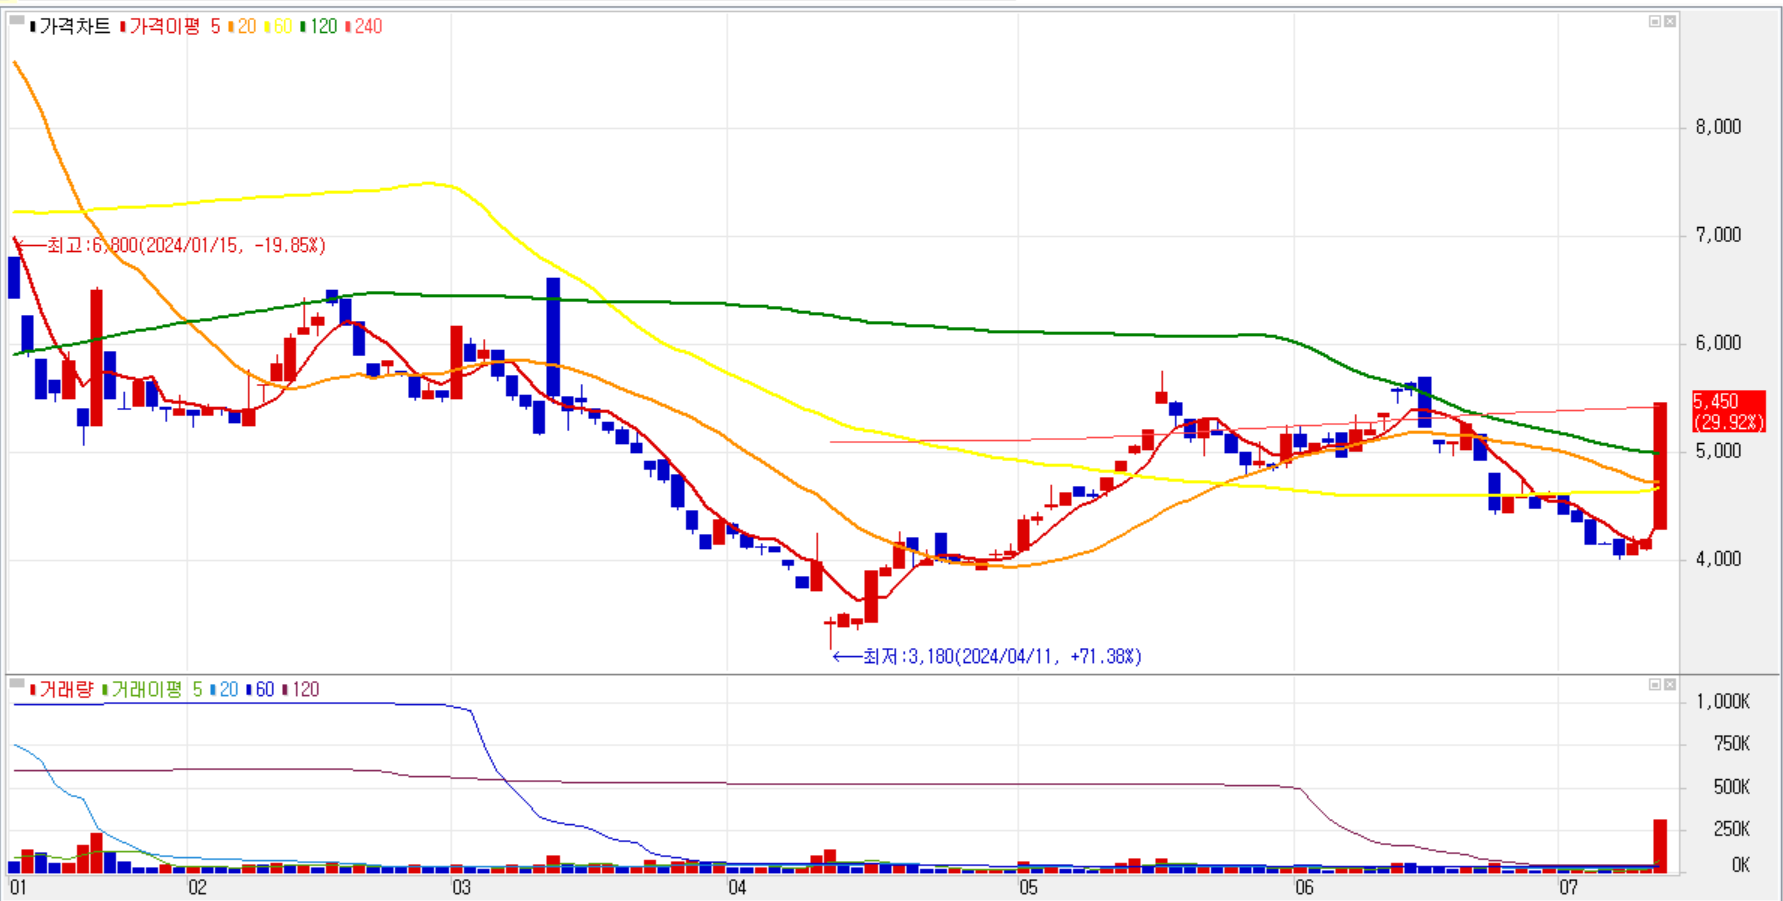Viewport: 1783px width, 901px height.
Task: Select the purple 120 volume average legend
Action: pyautogui.click(x=302, y=689)
